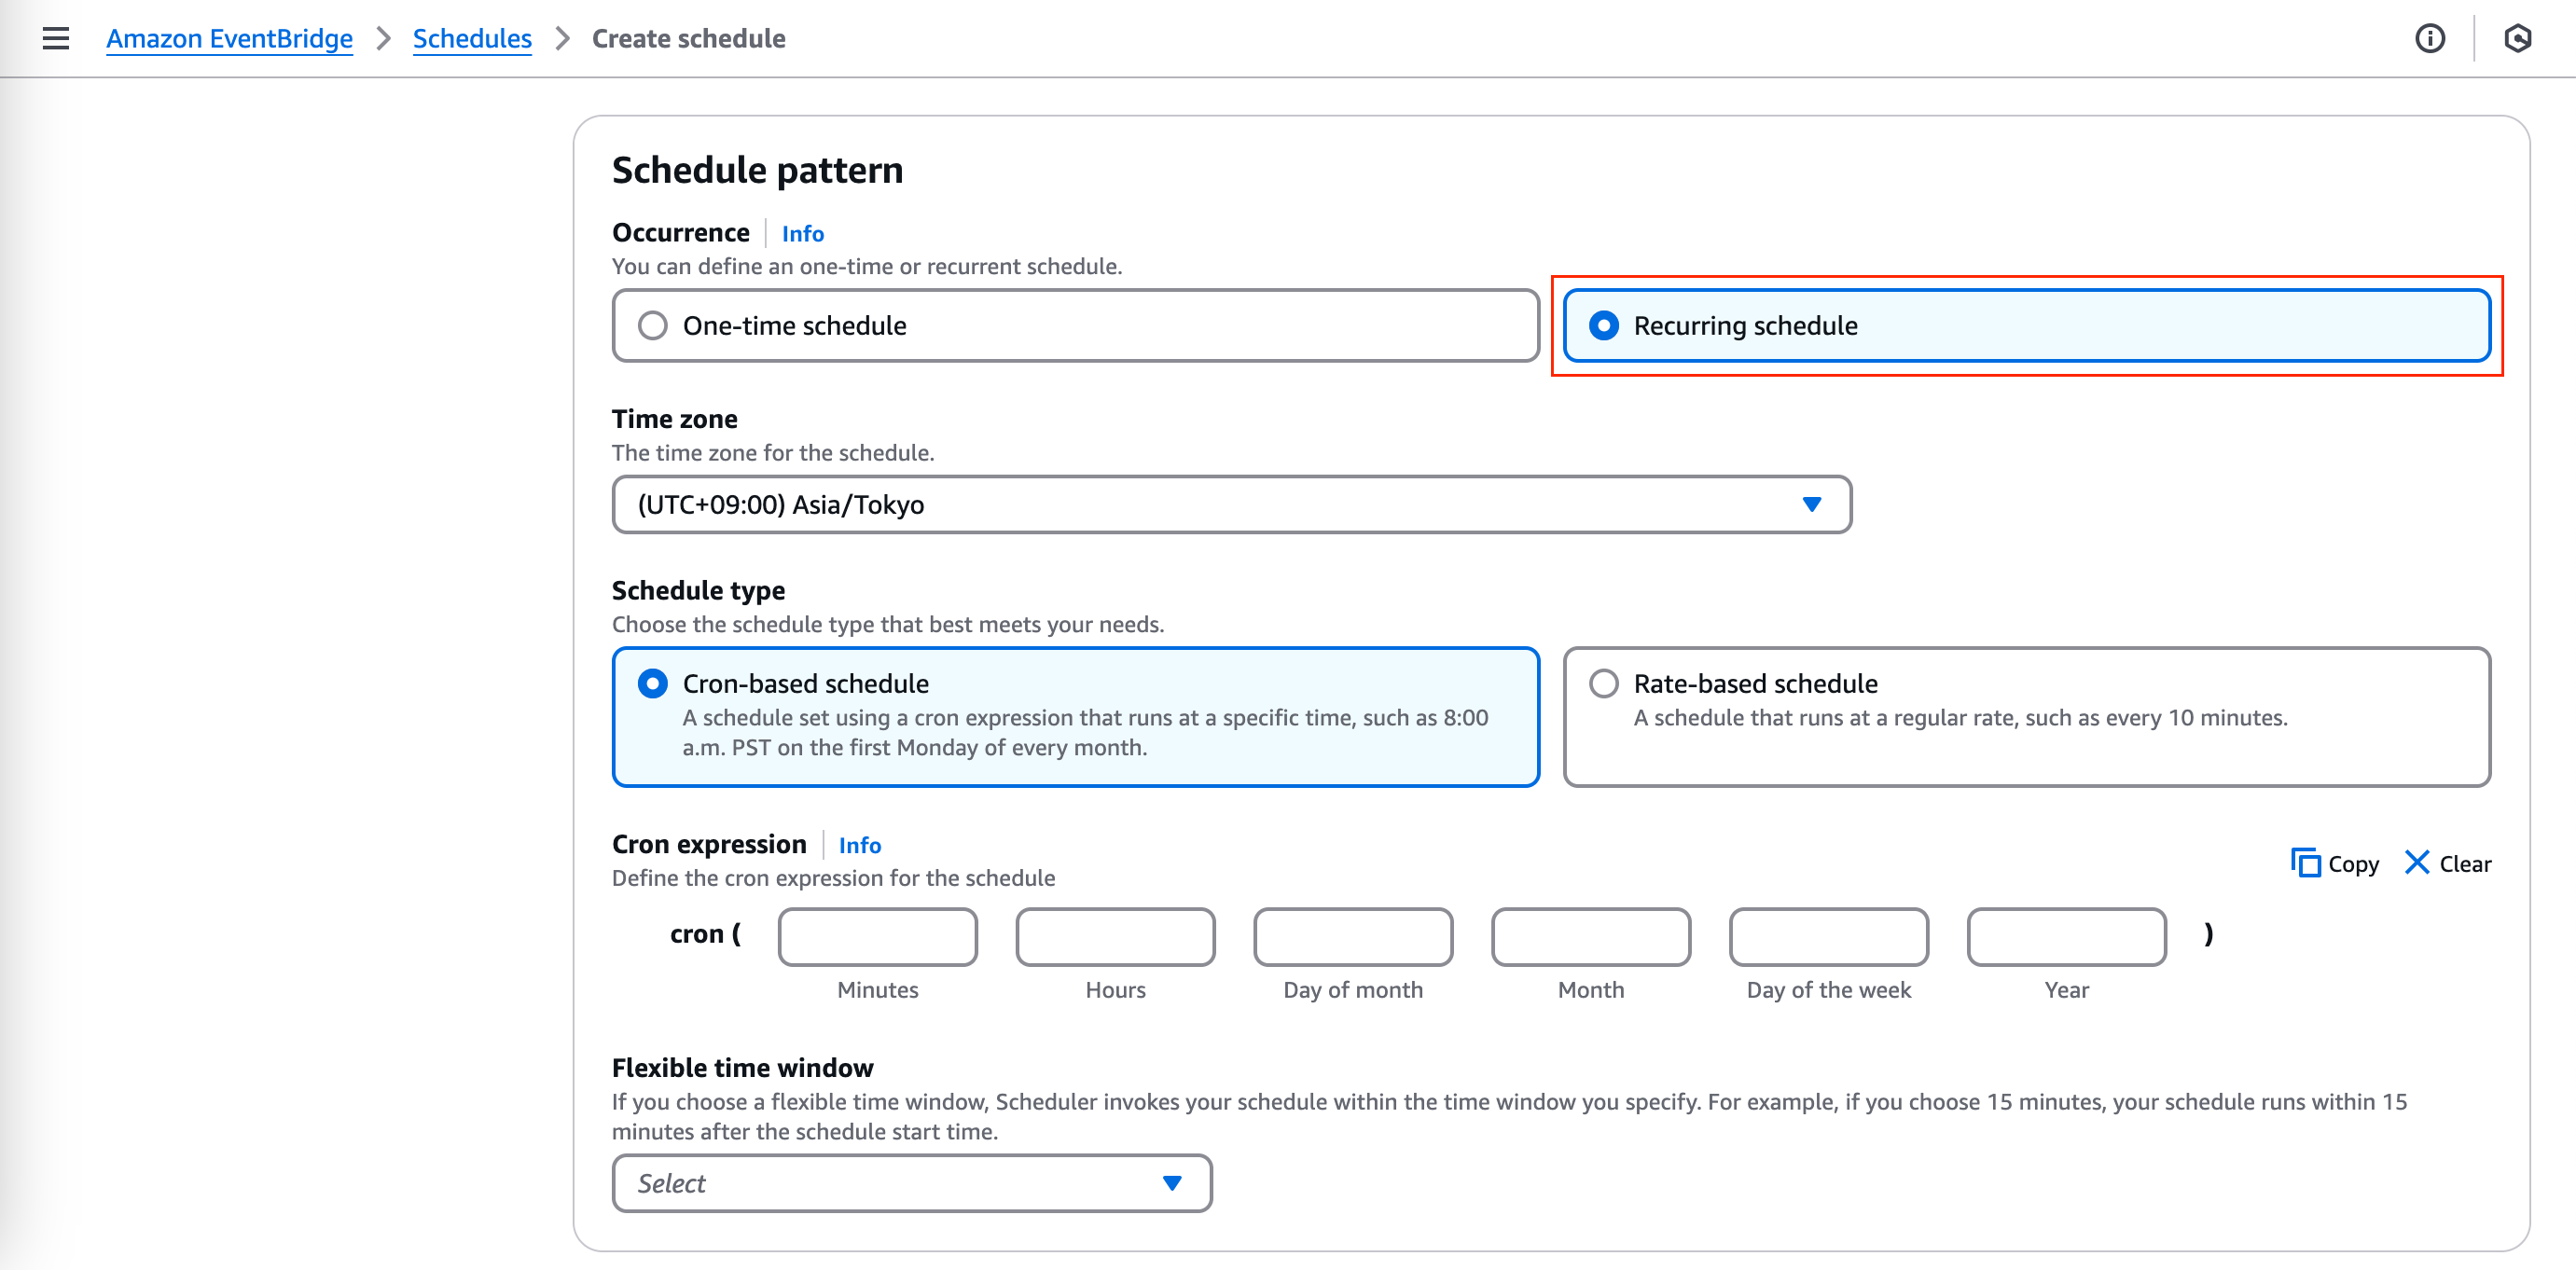
Task: Open Info link next to Occurrence
Action: point(802,233)
